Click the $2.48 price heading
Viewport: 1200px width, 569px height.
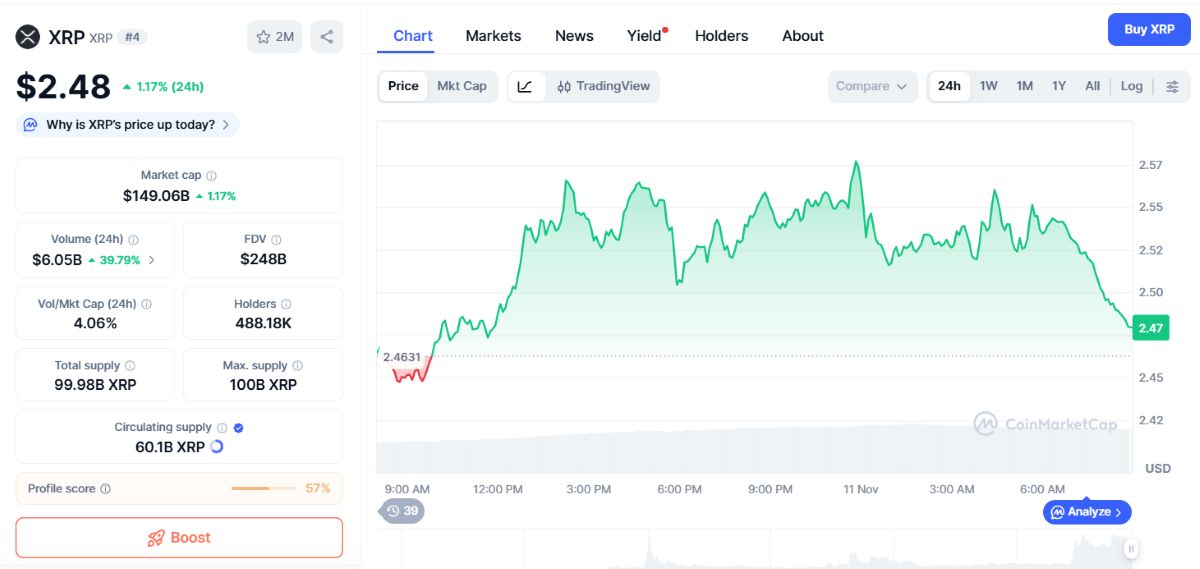pyautogui.click(x=63, y=86)
